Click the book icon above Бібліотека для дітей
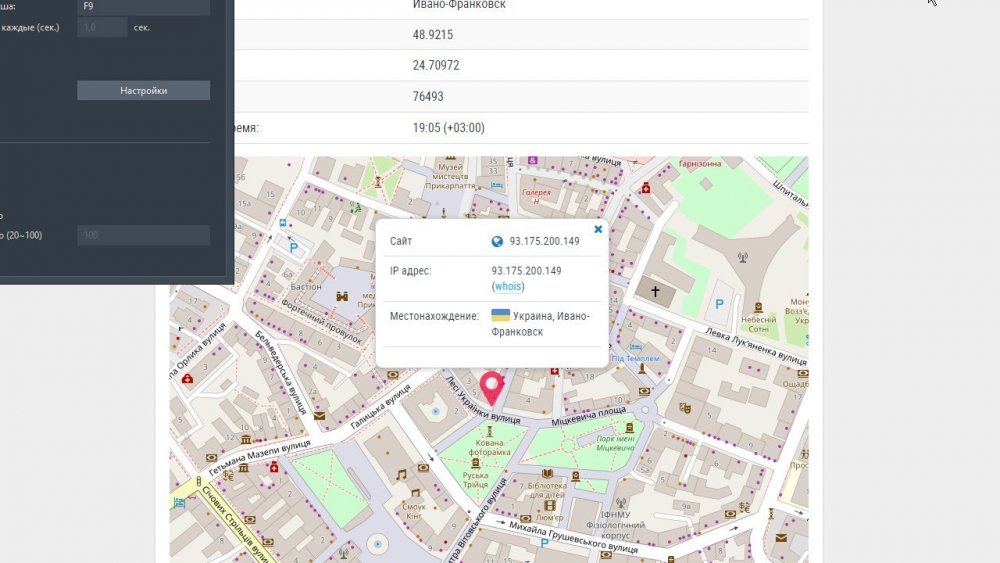This screenshot has height=563, width=1000. point(547,474)
